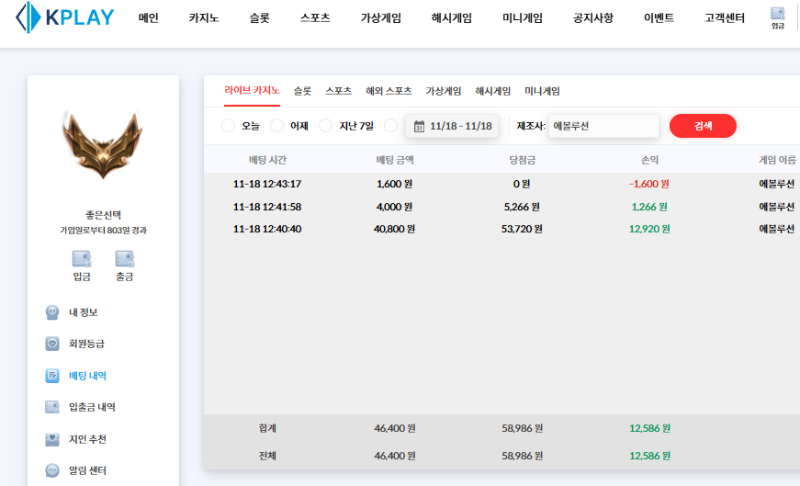The image size is (800, 486).
Task: Click the 11-18 12:40:40 bet row time
Action: [267, 229]
